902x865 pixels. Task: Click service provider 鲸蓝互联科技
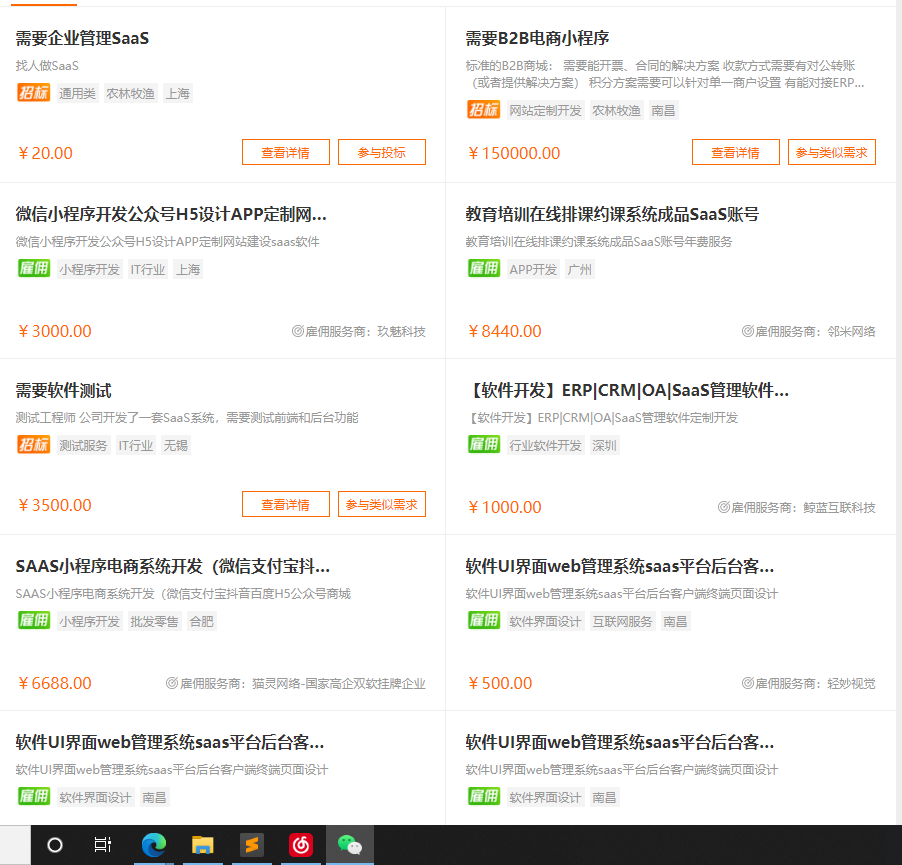(x=839, y=507)
